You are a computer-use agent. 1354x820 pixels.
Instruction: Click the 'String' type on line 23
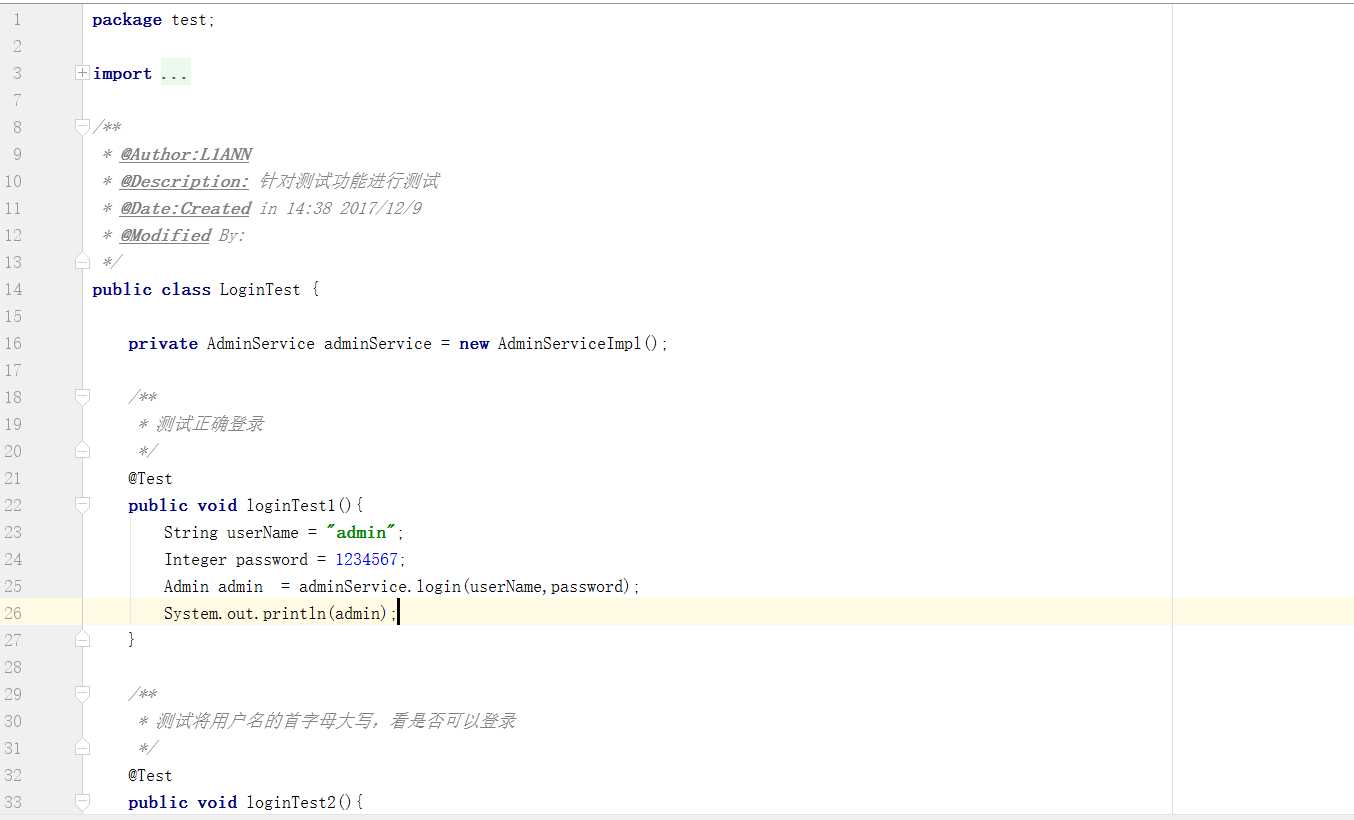click(x=191, y=532)
